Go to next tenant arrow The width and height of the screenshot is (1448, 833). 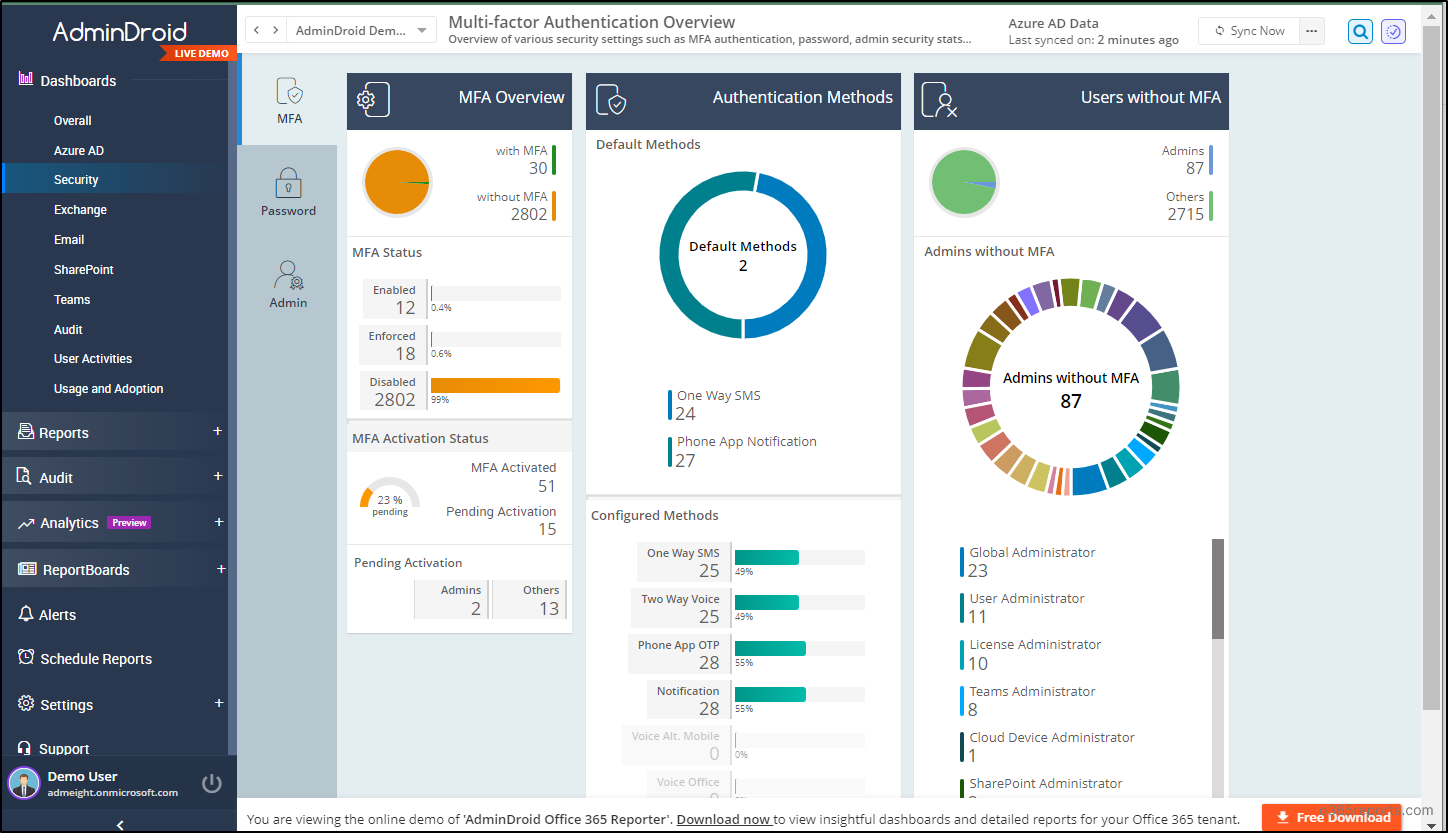tap(275, 30)
